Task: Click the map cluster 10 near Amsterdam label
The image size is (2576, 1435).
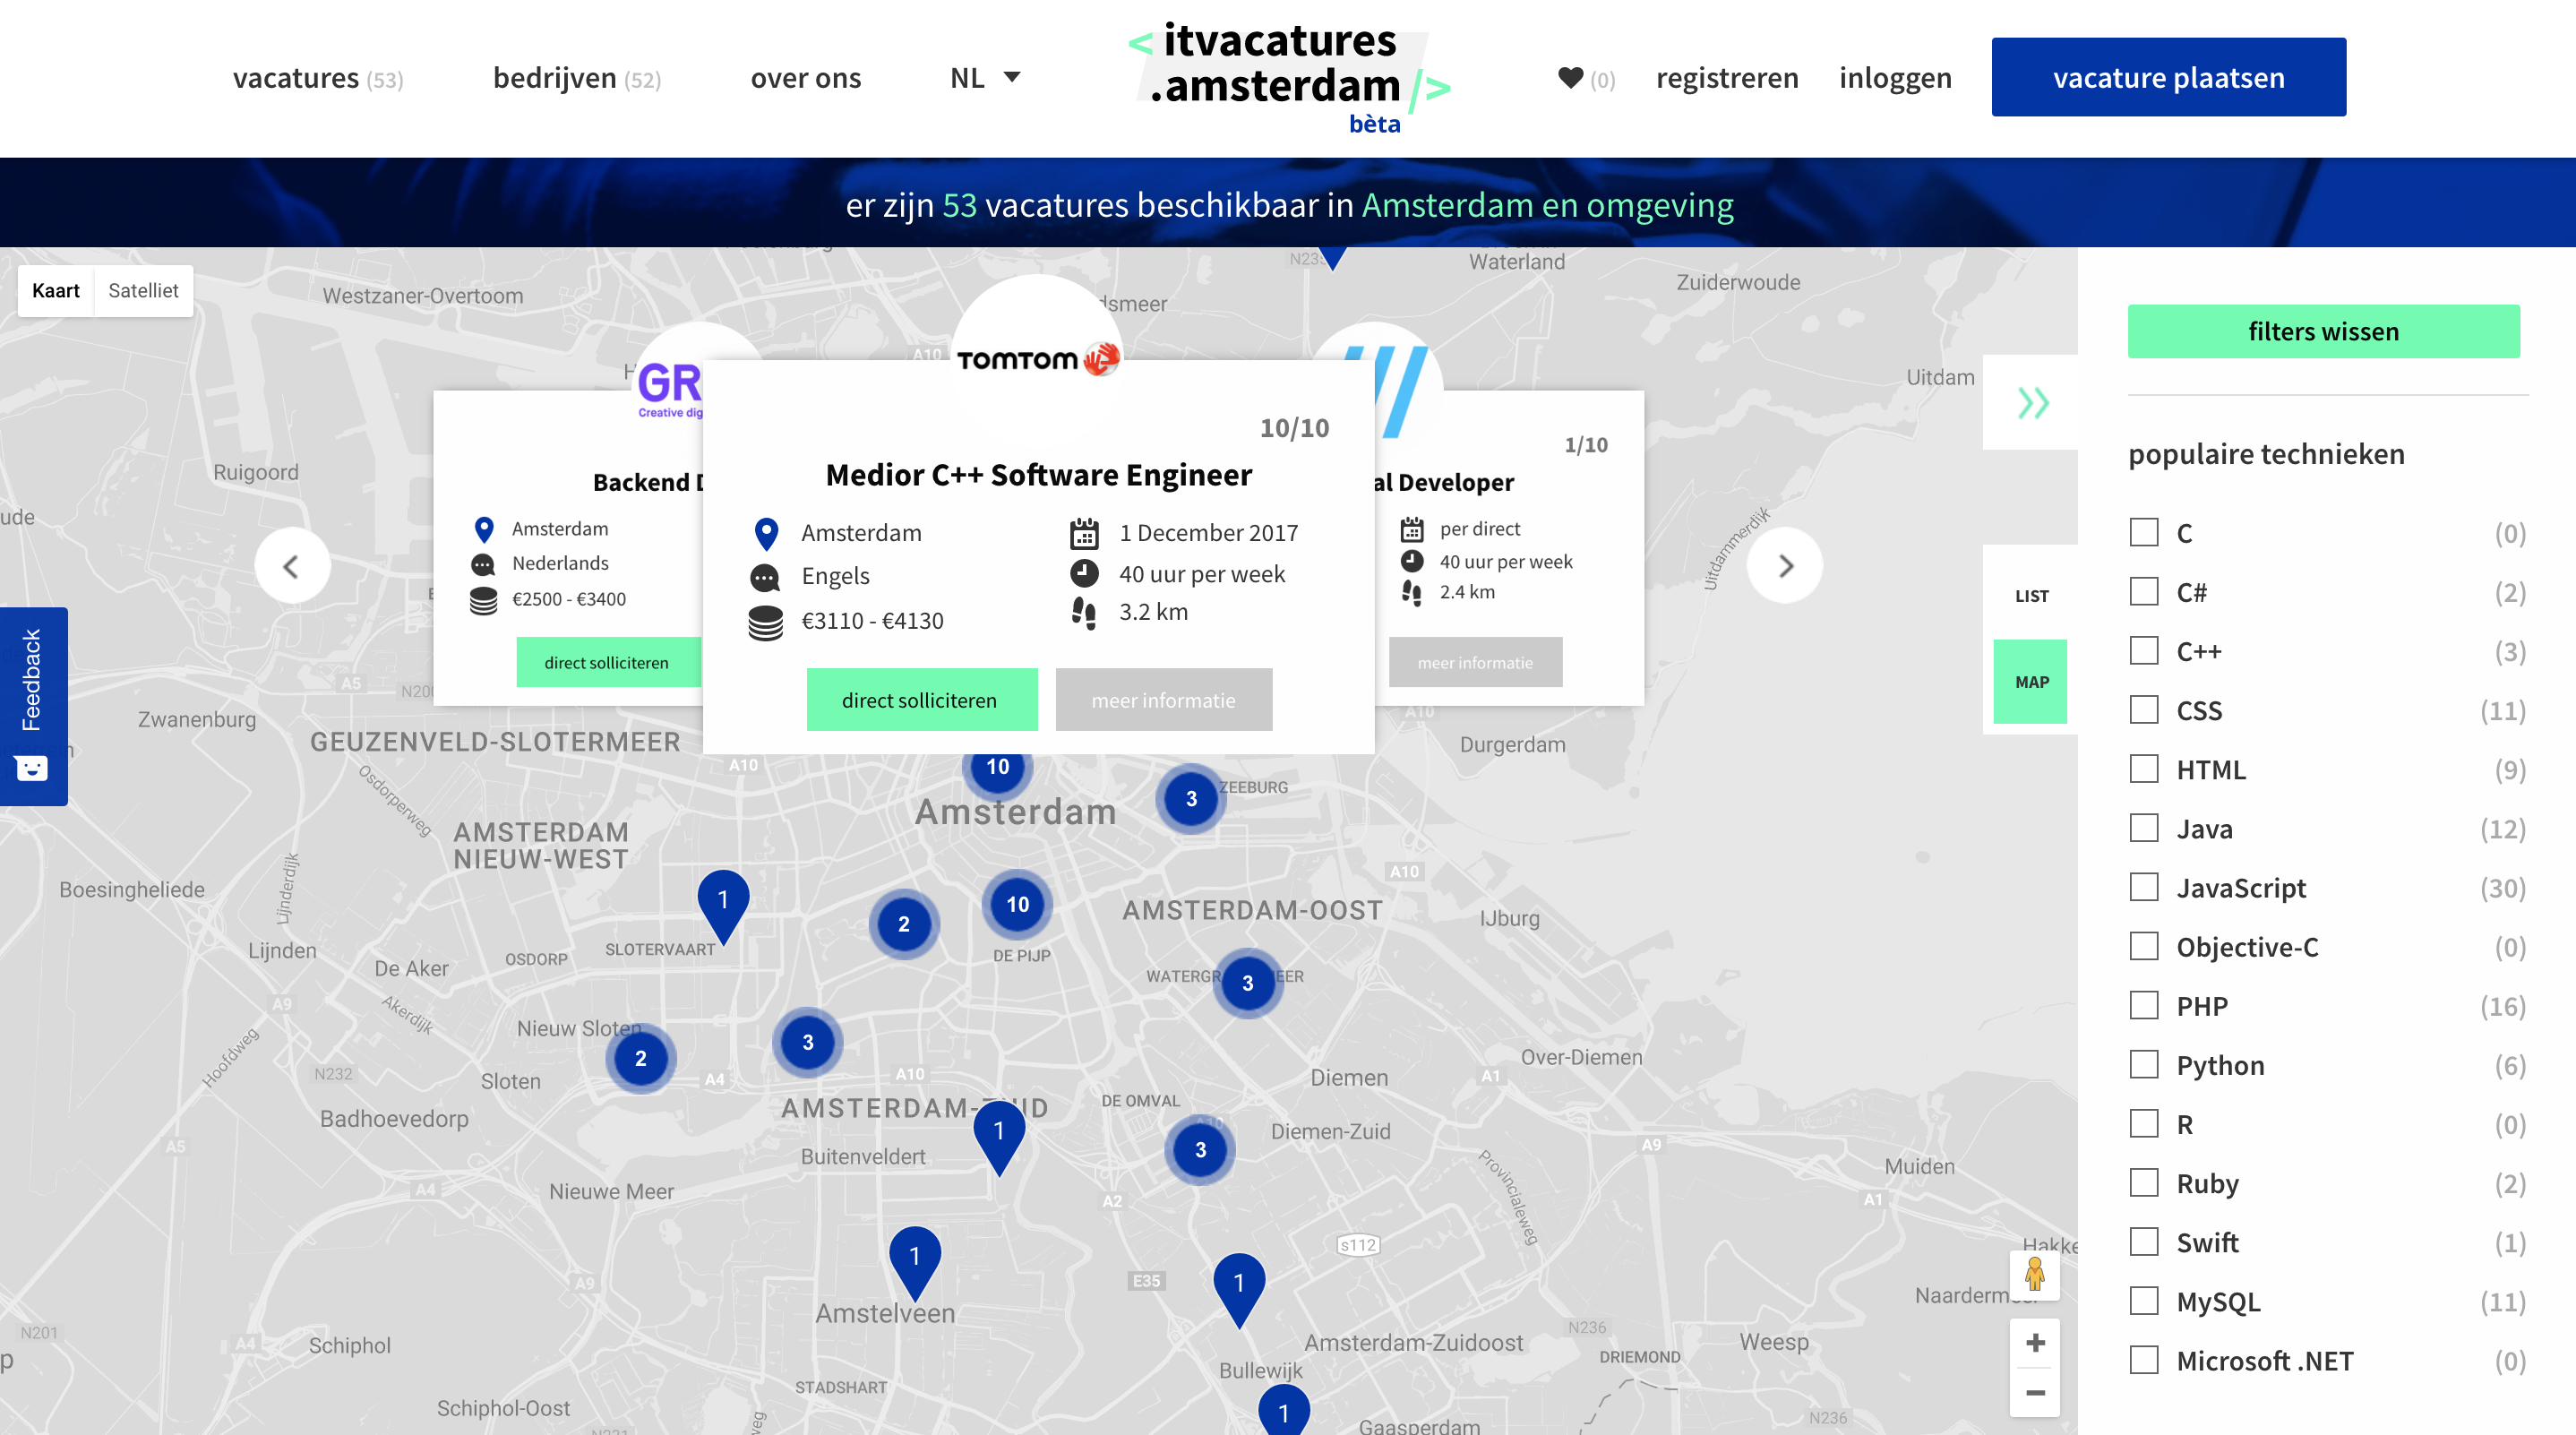Action: pos(997,767)
